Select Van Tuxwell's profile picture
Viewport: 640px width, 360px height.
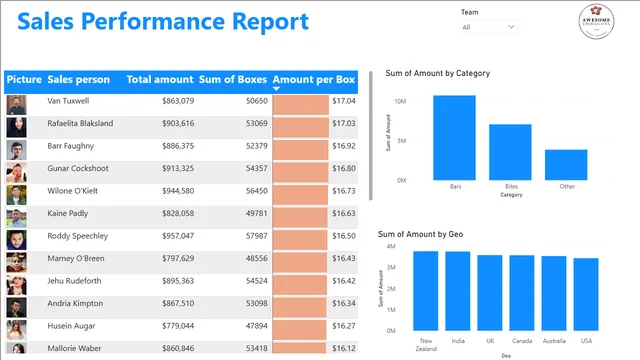pyautogui.click(x=16, y=105)
